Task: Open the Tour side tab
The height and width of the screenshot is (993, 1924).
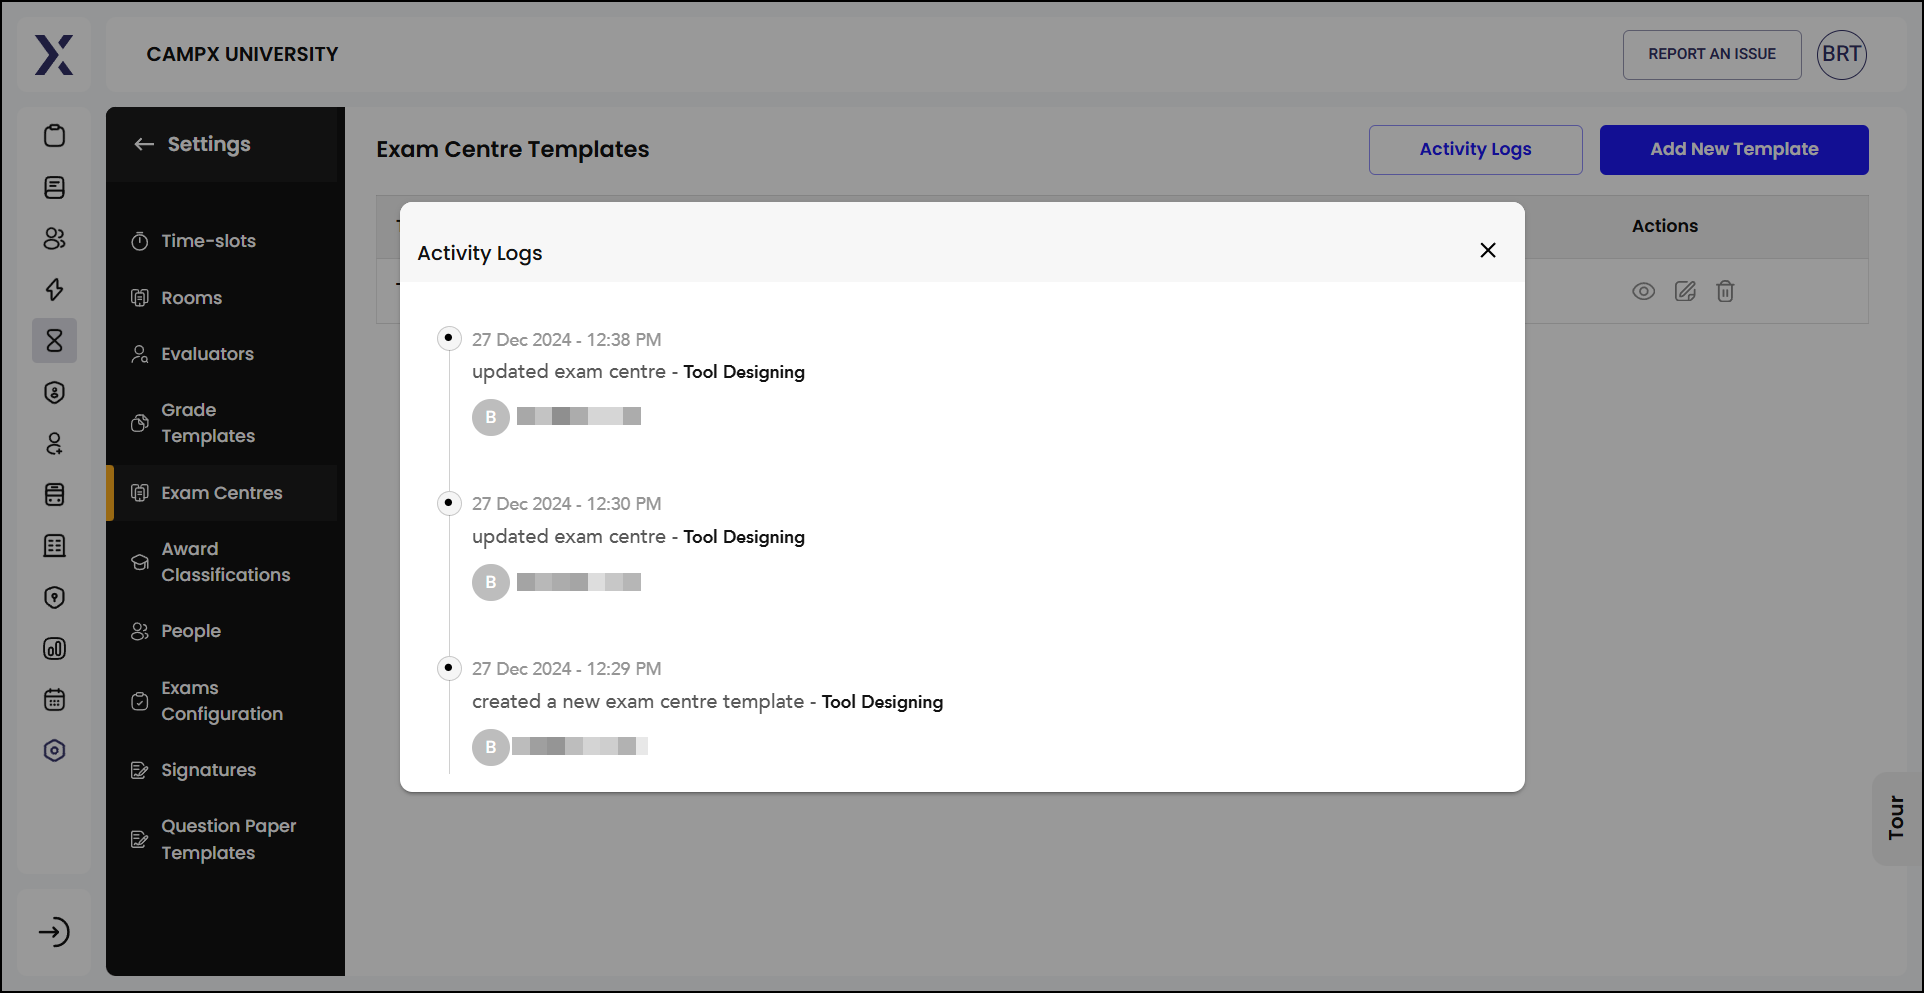Action: click(x=1896, y=818)
